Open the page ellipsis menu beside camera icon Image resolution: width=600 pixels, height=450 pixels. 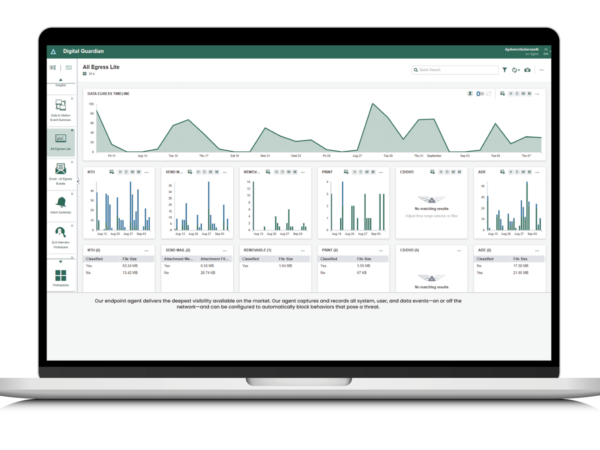pos(542,70)
